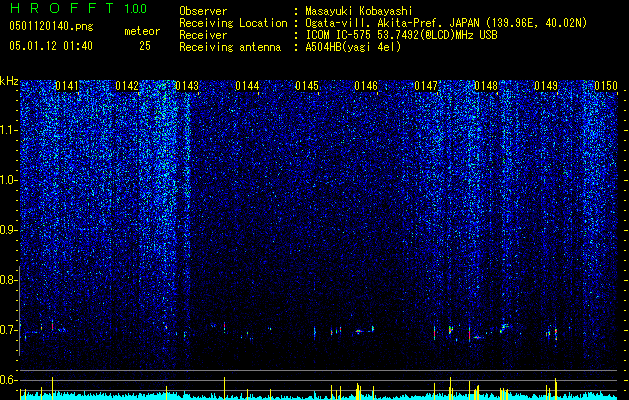Screen dimensions: 629x400
Task: Click the 1.1 kHz axis tick label
Action: pyautogui.click(x=9, y=130)
